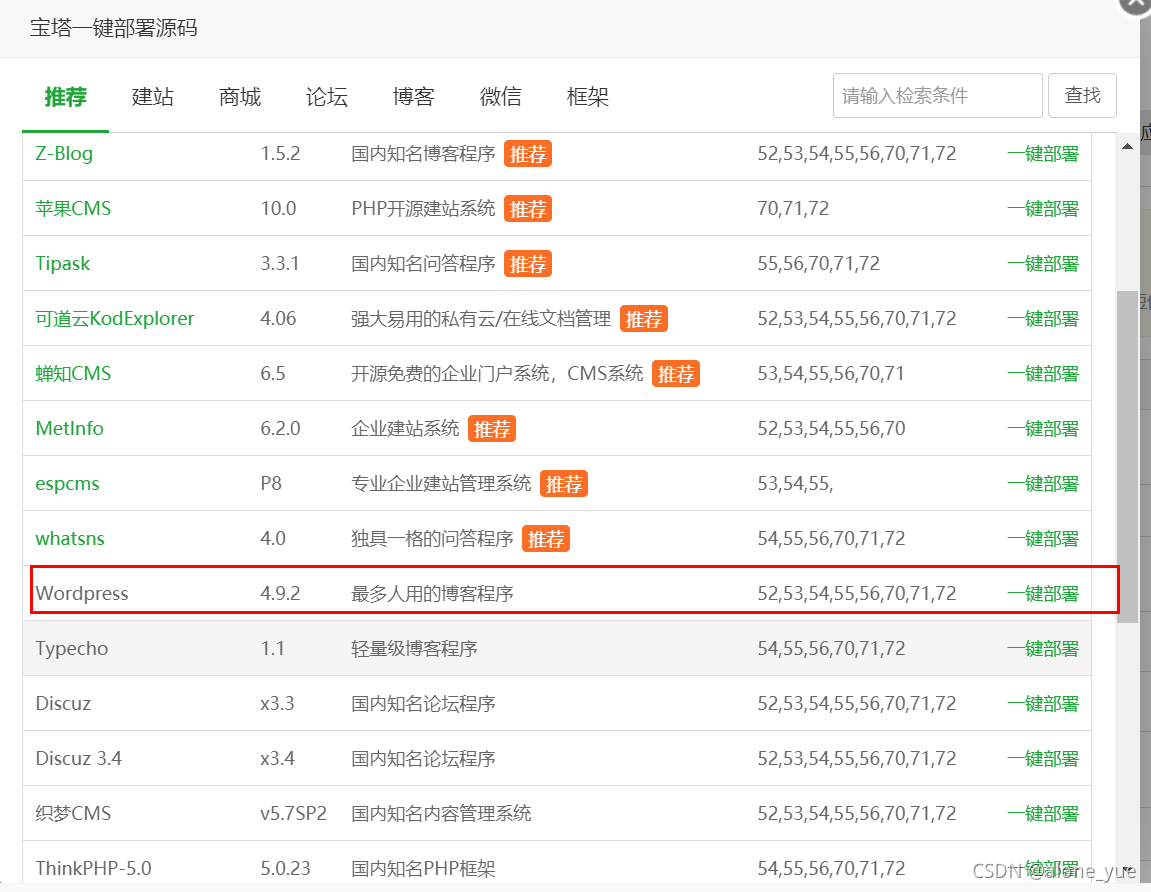Viewport: 1151px width, 892px height.
Task: Click the 推荐 badge in KodExplorer row
Action: click(x=644, y=319)
